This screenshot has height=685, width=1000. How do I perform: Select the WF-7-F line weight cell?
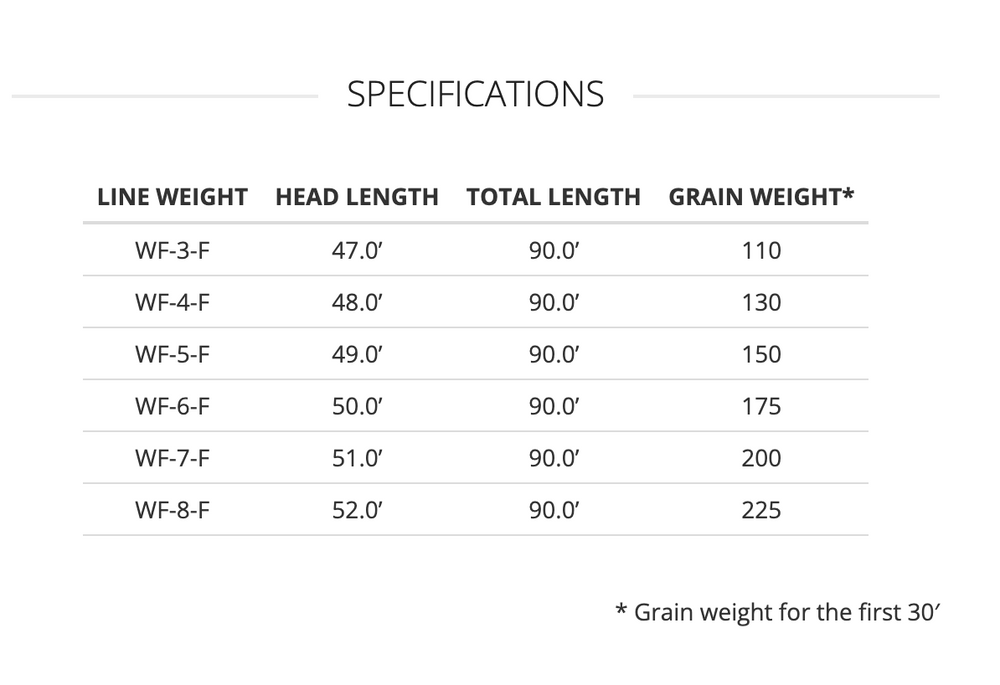[172, 458]
